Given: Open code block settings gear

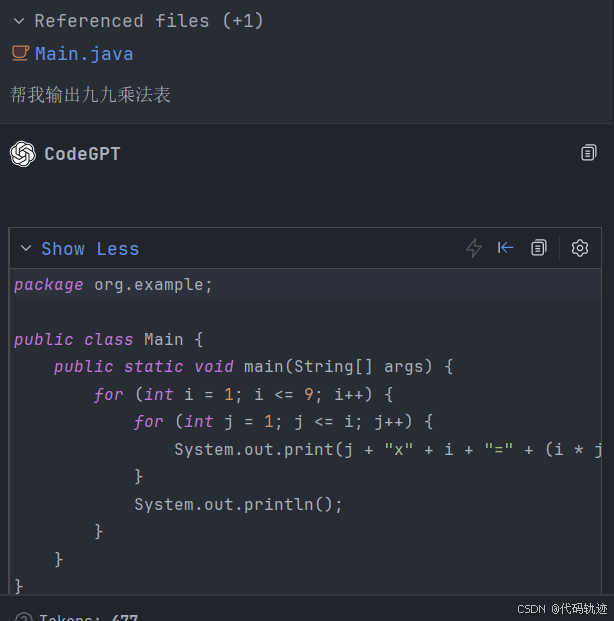Looking at the screenshot, I should point(580,248).
